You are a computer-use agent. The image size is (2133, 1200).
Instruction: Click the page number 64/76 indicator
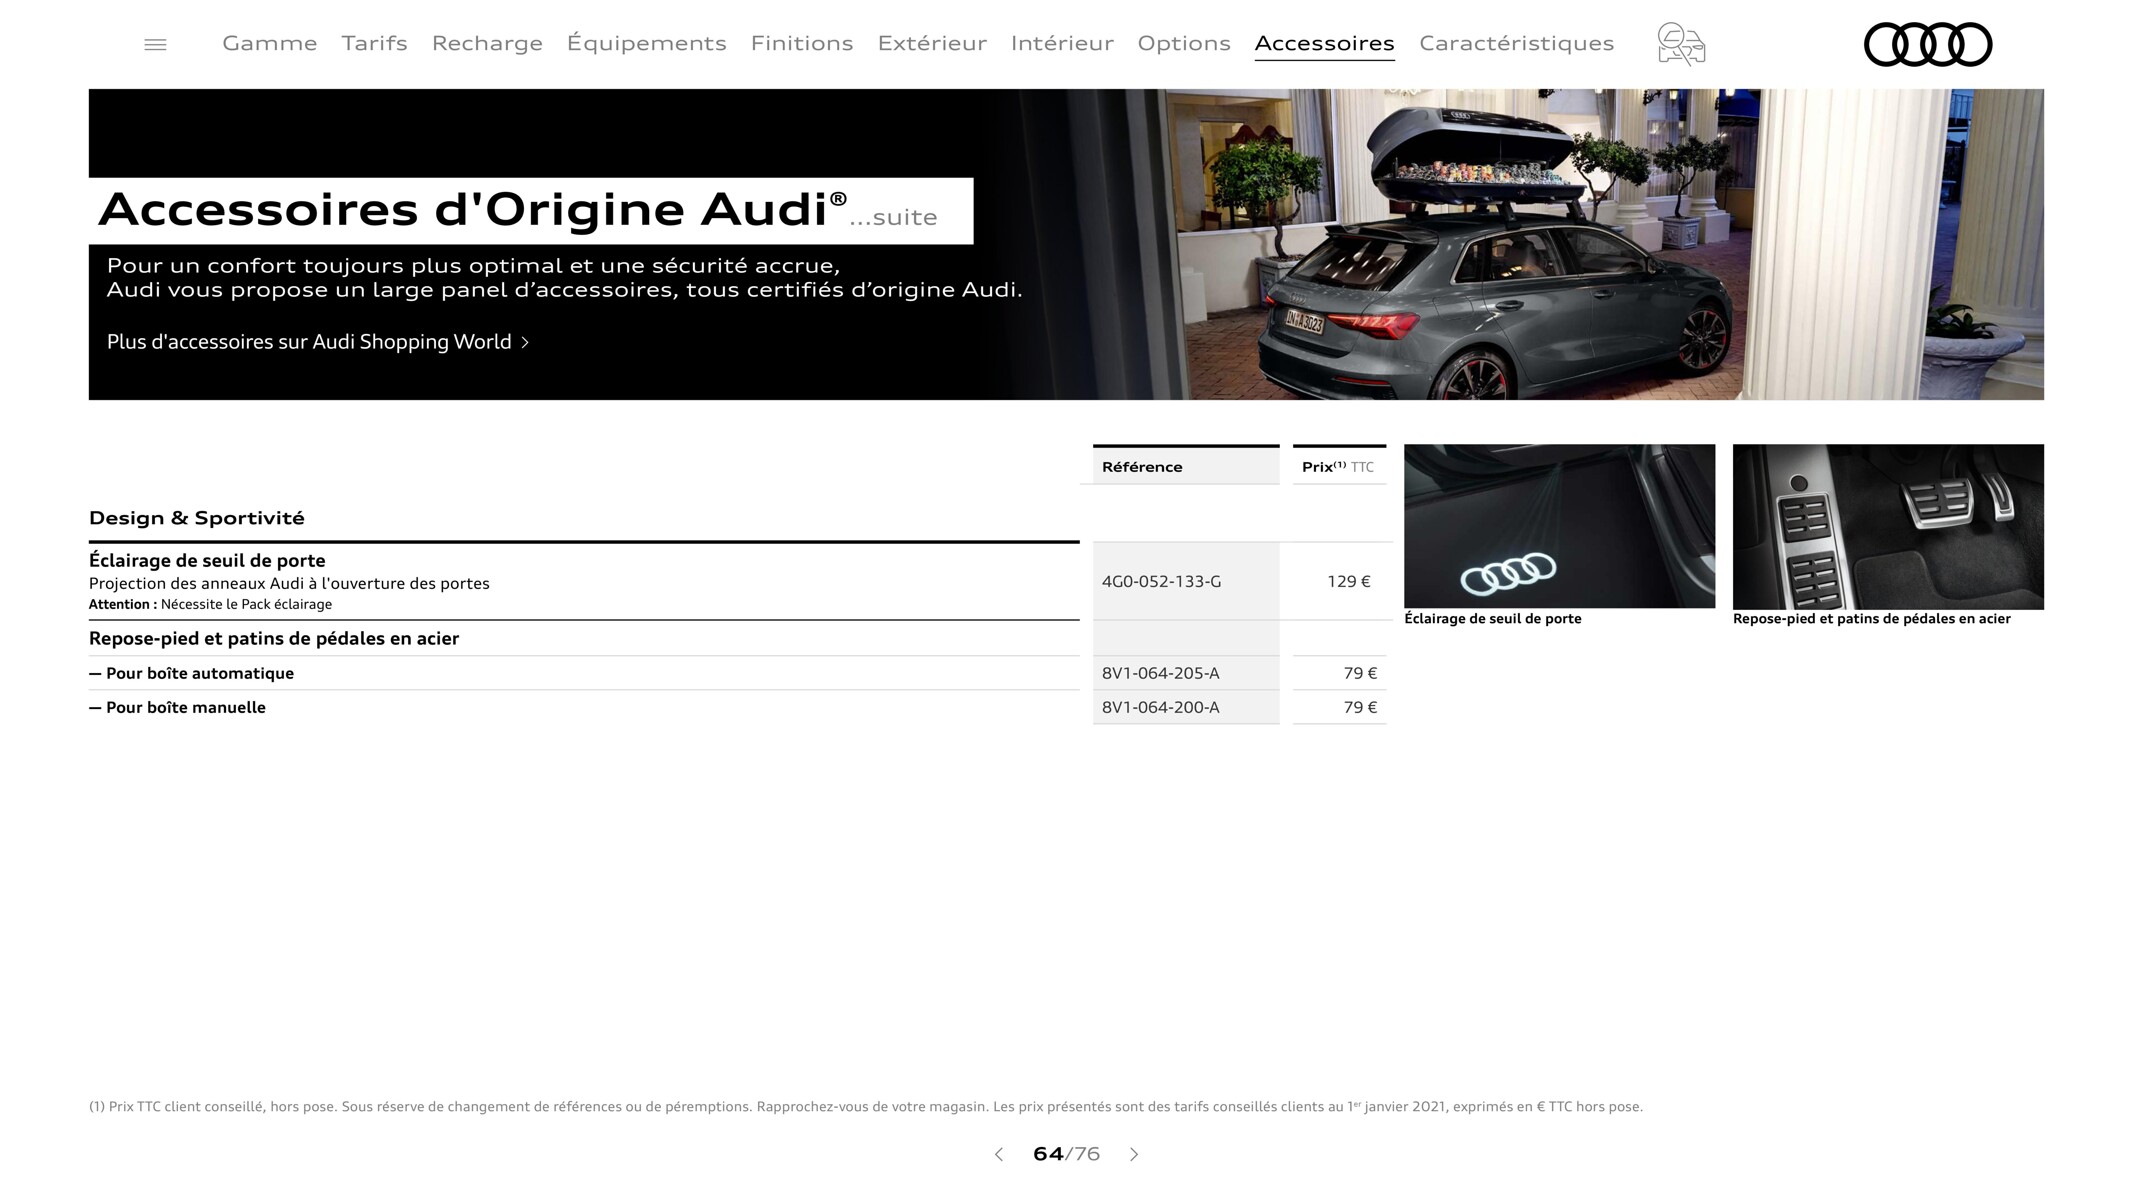1066,1154
